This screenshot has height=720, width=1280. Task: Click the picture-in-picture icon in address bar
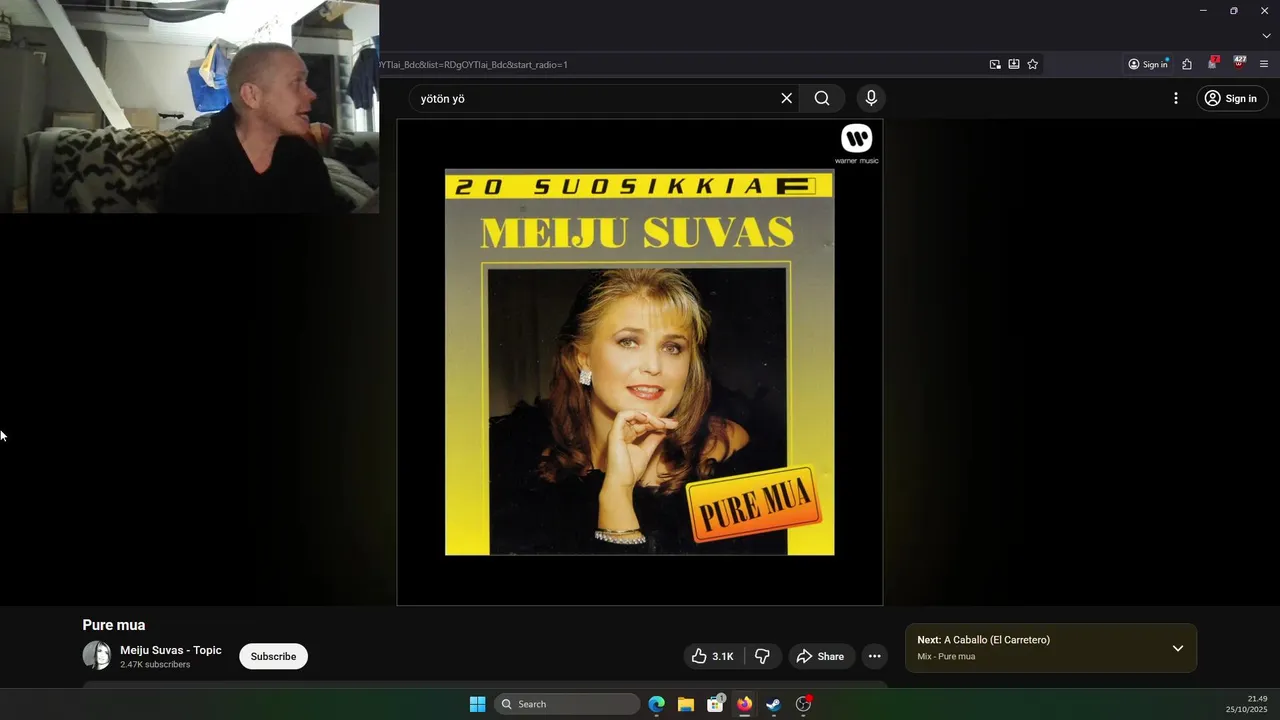pos(995,64)
